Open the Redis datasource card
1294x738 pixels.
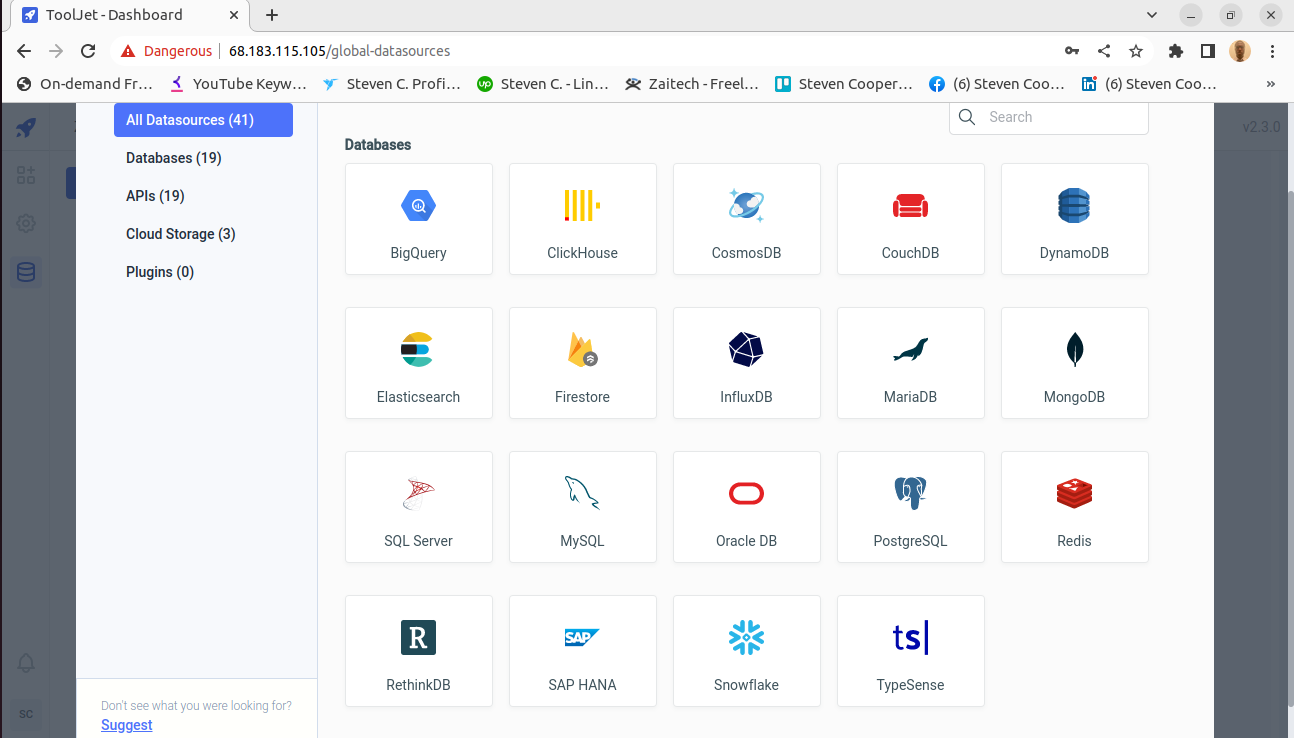[x=1075, y=507]
